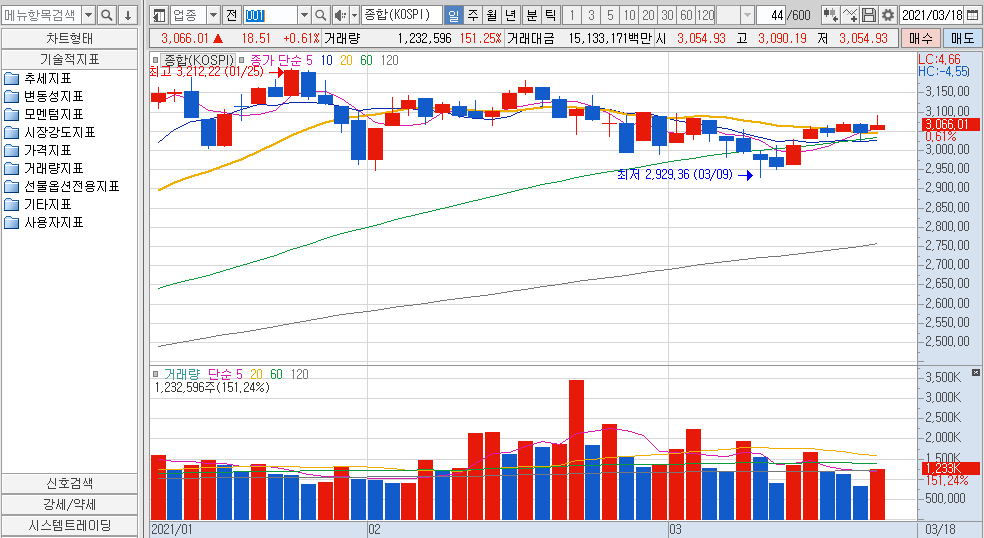Open chart settings gear icon
Image resolution: width=984 pixels, height=538 pixels.
888,15
